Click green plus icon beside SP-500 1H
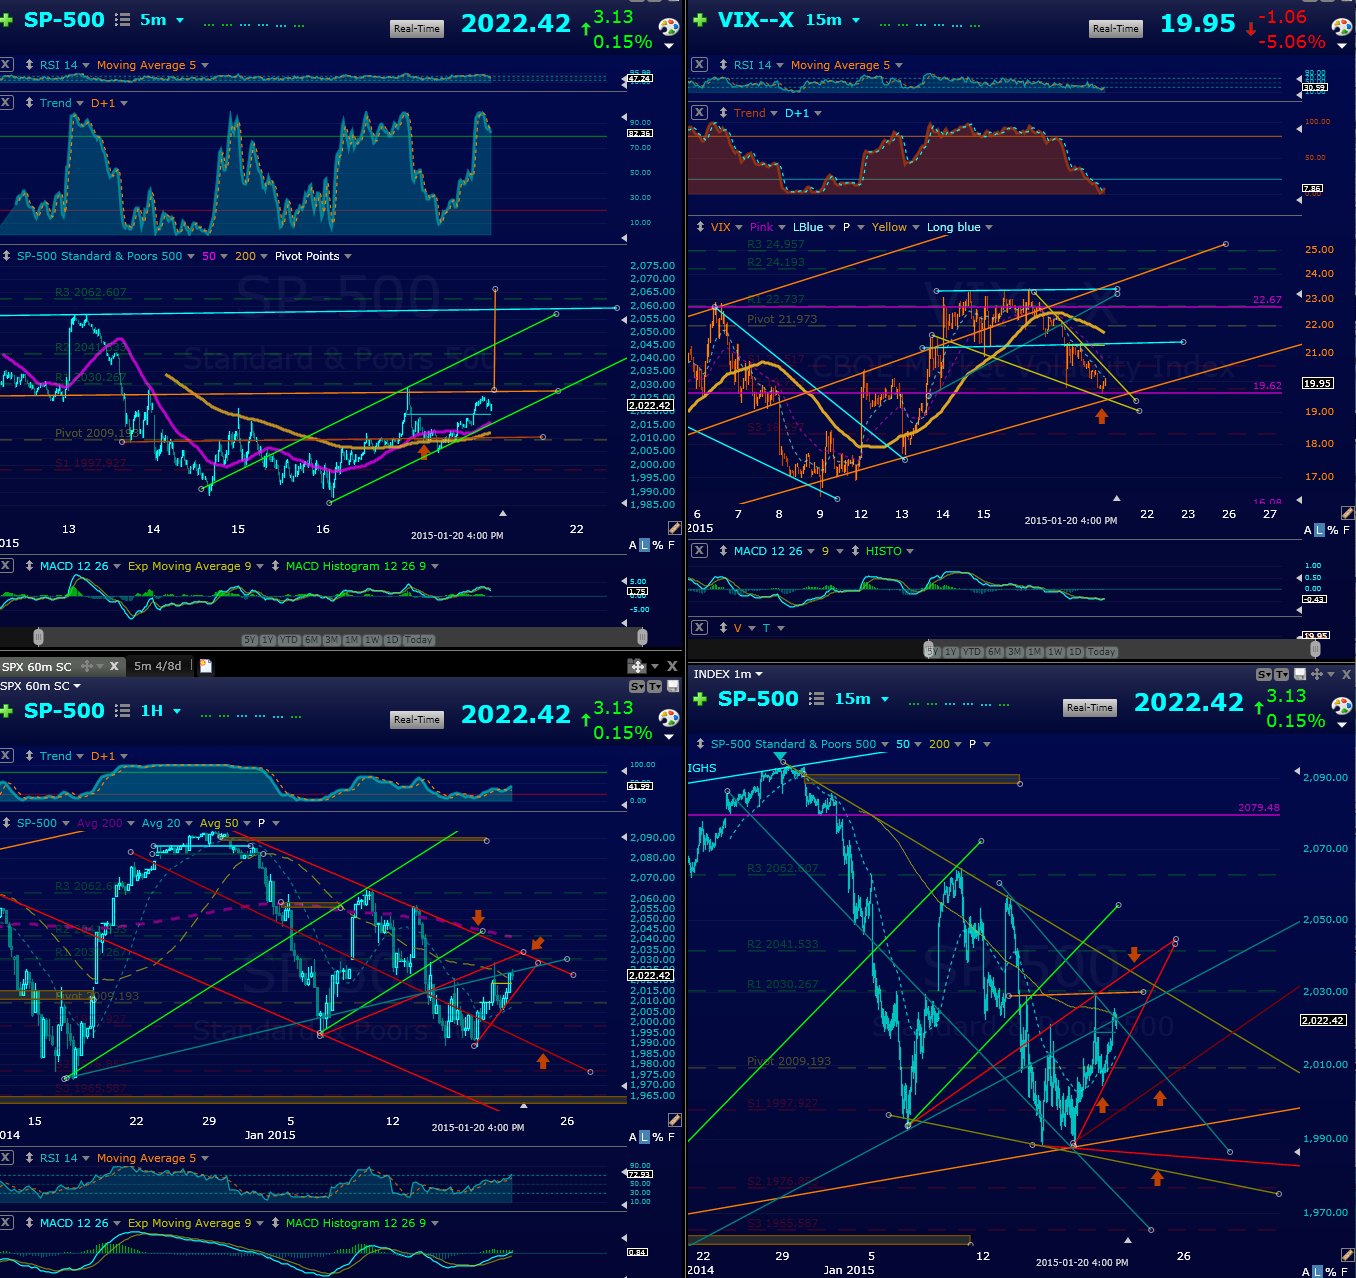The width and height of the screenshot is (1356, 1278). (x=6, y=711)
